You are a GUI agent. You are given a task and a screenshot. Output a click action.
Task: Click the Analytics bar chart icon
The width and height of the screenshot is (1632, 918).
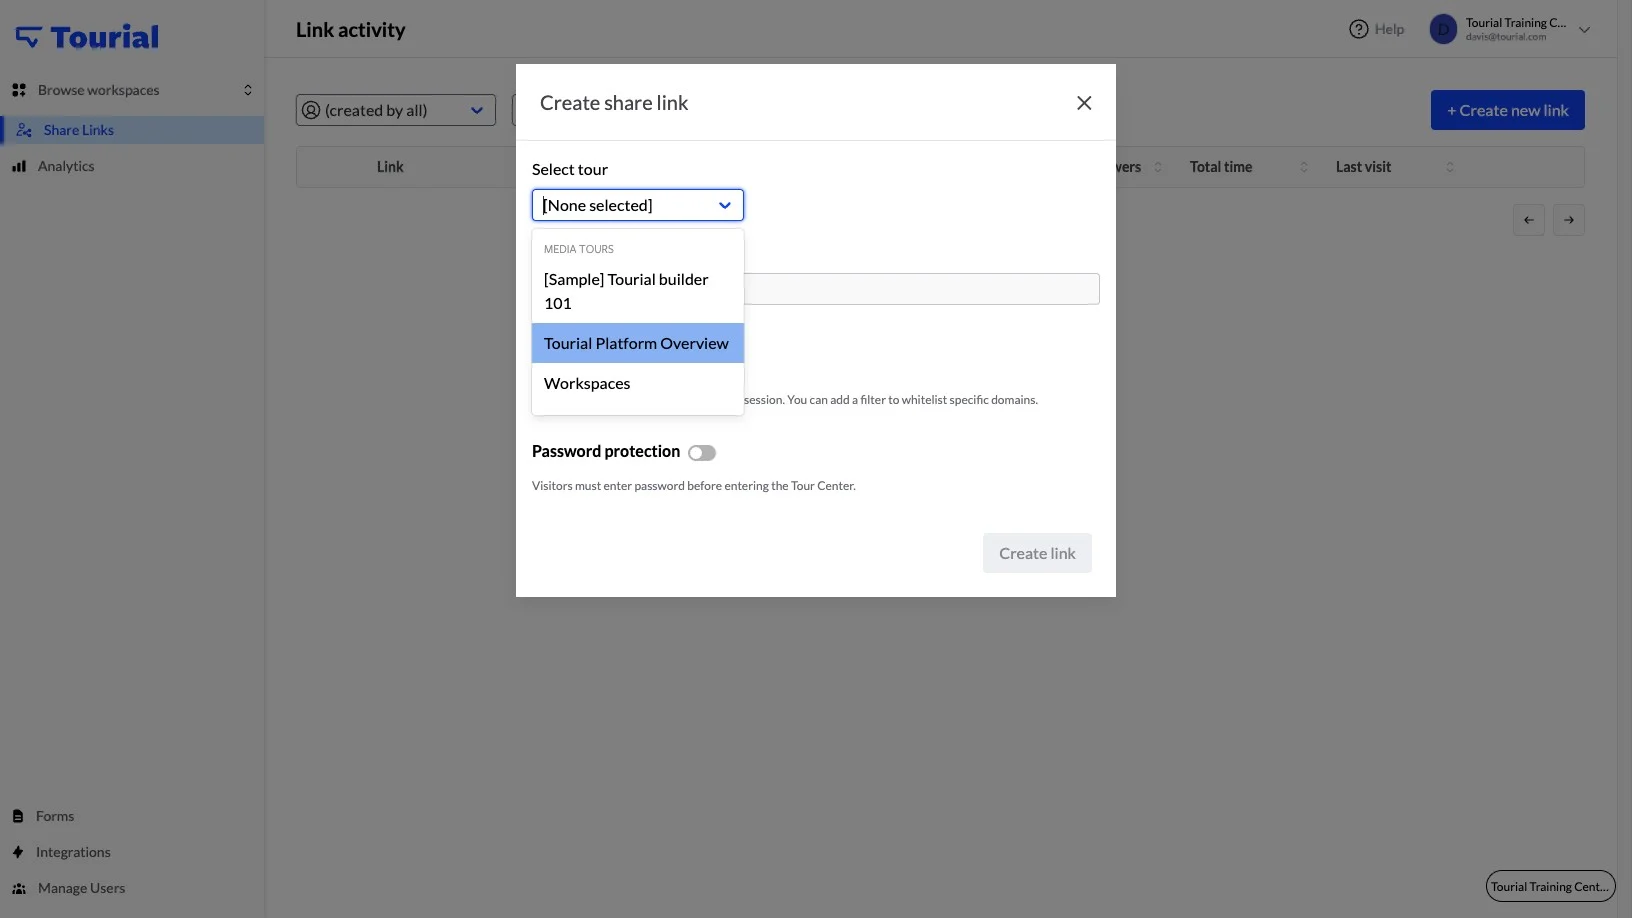pos(19,166)
